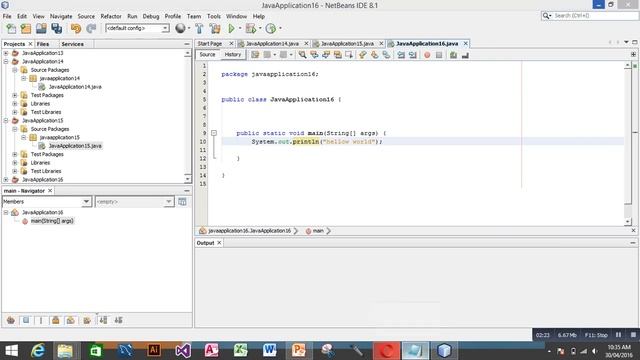Click the Previous Bookmark icon
The width and height of the screenshot is (640, 360).
[362, 55]
